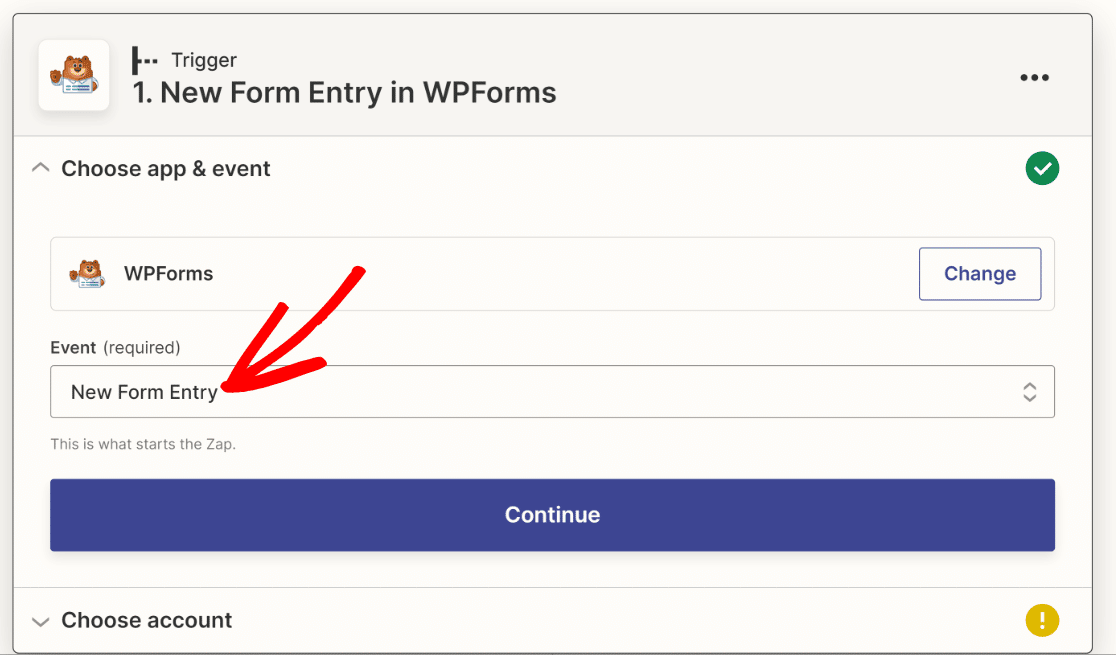Click the Continue button
Screen dimensions: 1116x655
pos(552,515)
